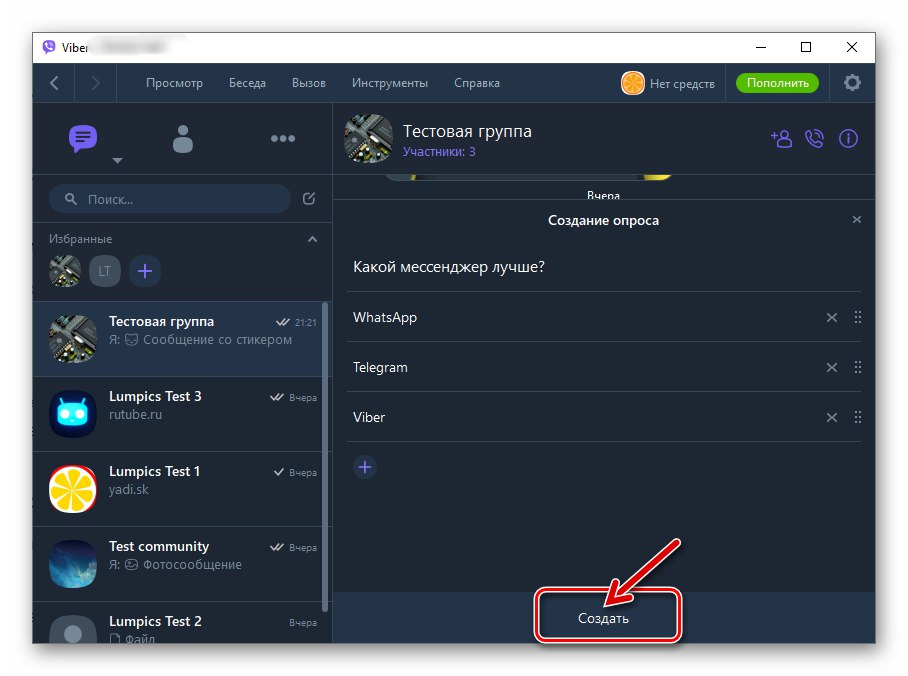Click the Viber option reorder handle
This screenshot has height=676, width=908.
pyautogui.click(x=858, y=416)
